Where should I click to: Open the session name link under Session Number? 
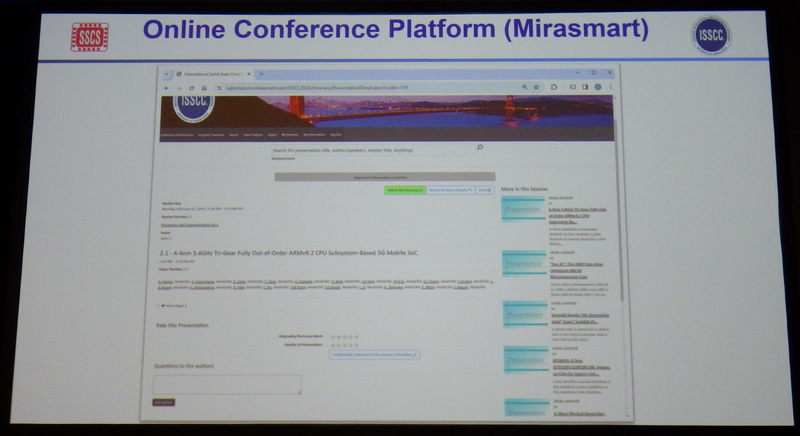pyautogui.click(x=189, y=225)
